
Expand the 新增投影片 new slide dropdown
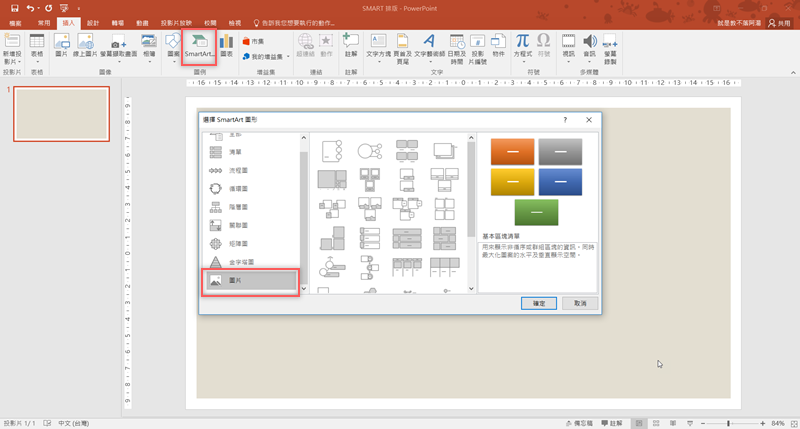pyautogui.click(x=12, y=63)
